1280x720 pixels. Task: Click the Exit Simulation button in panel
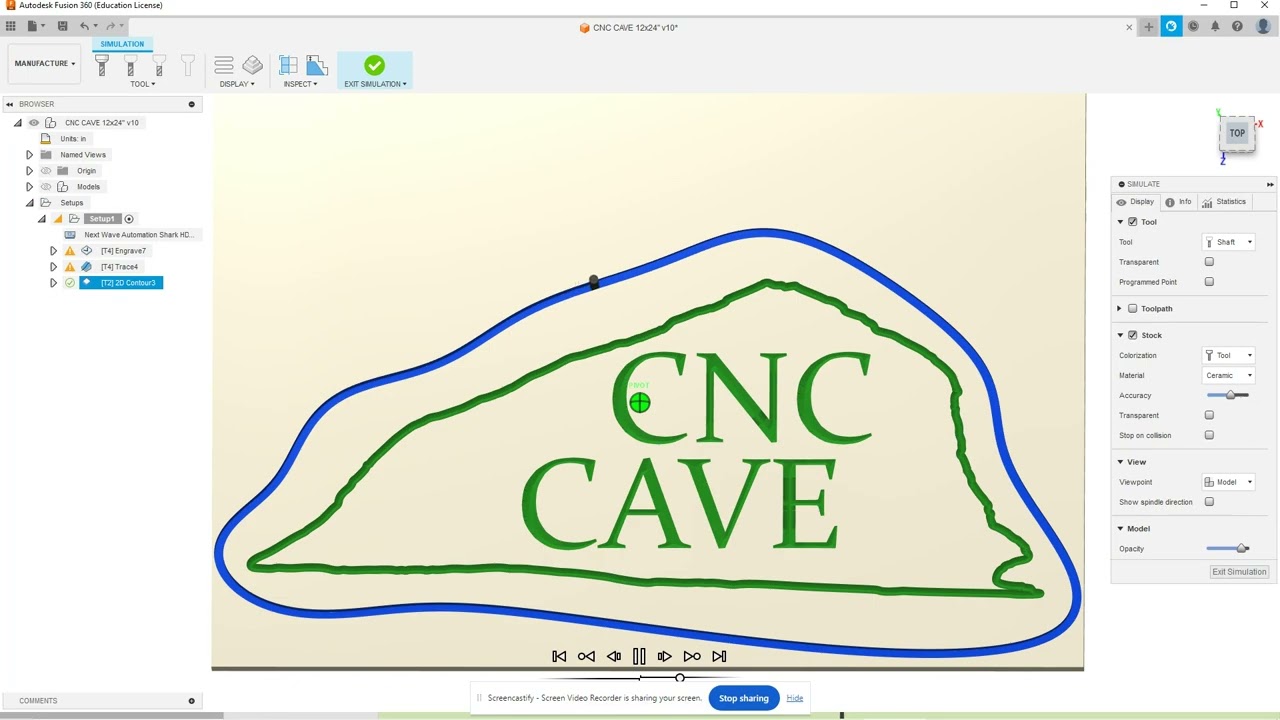pos(1239,572)
